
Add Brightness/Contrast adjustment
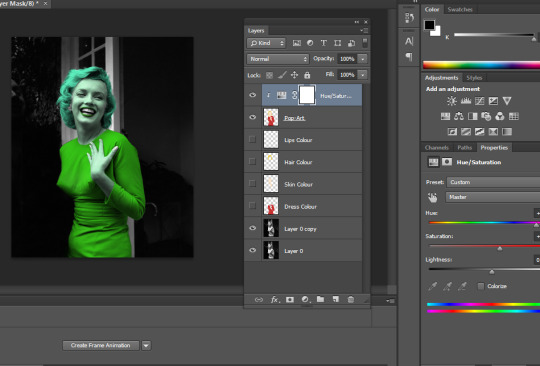click(451, 101)
